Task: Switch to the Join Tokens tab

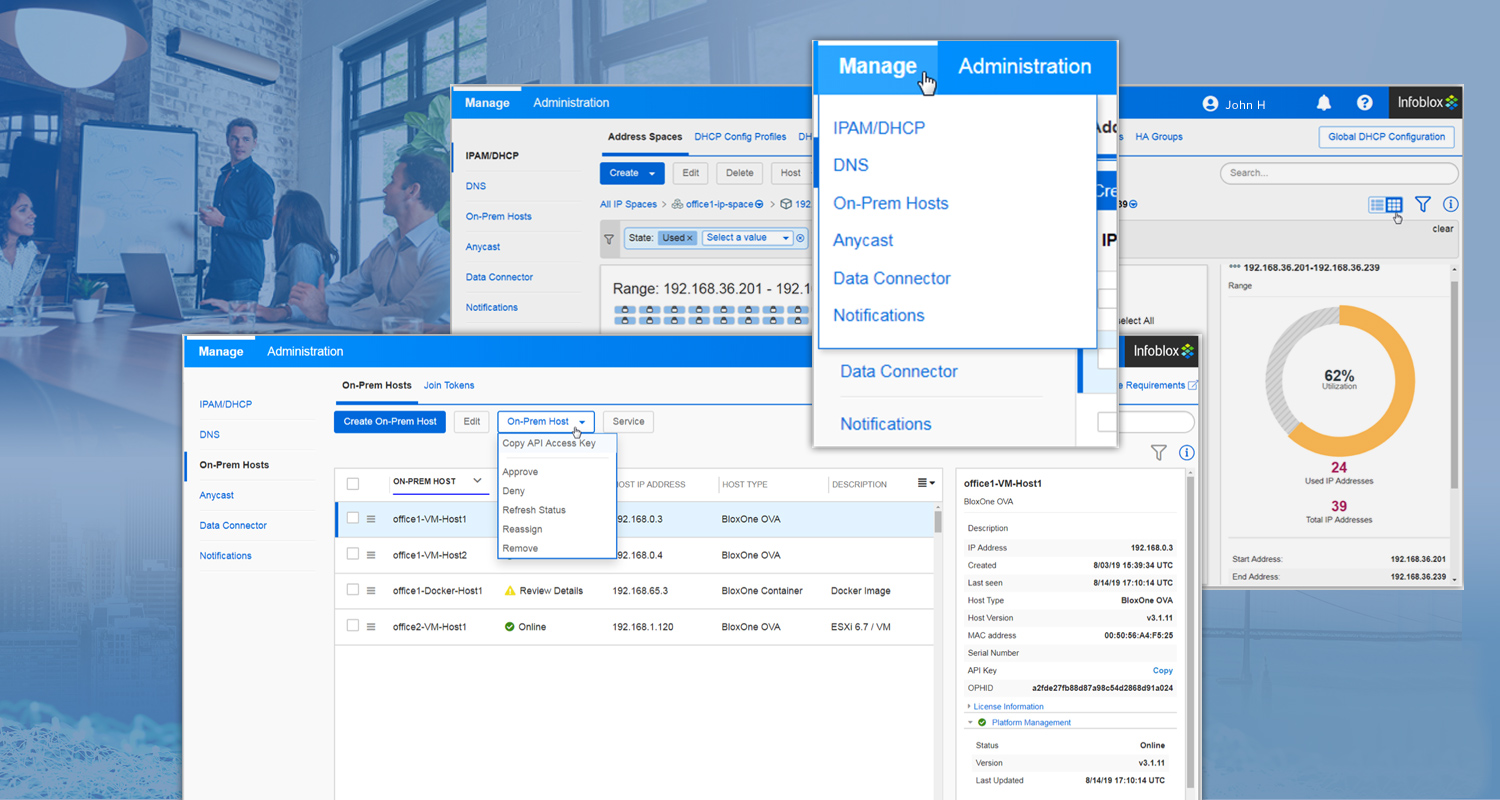Action: click(x=449, y=385)
